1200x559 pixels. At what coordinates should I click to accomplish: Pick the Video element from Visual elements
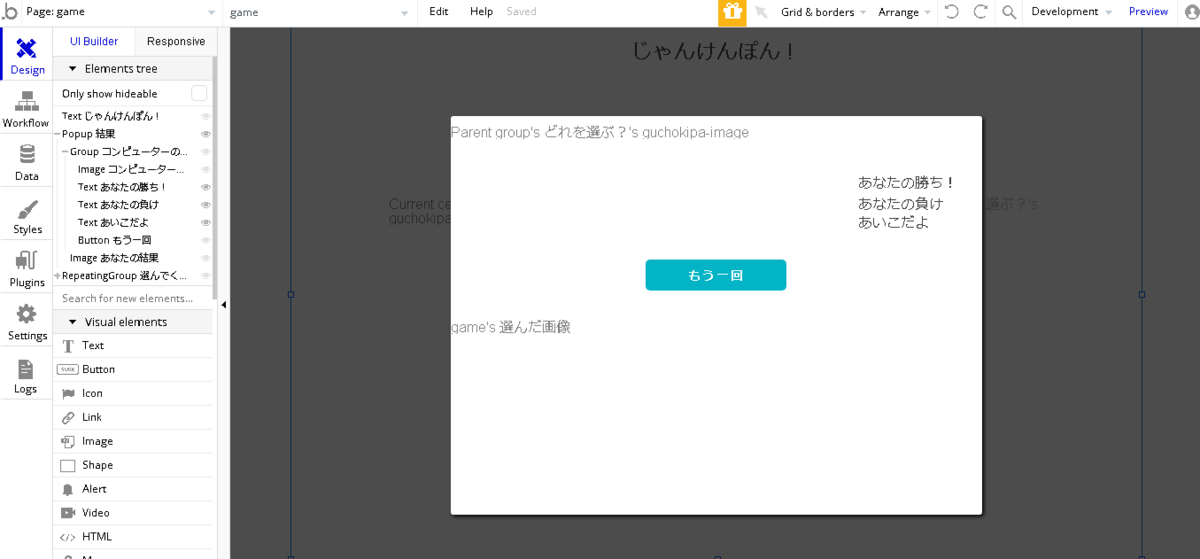[134, 513]
